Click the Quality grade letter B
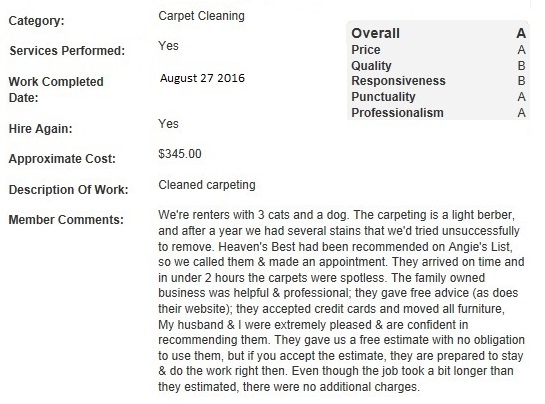The height and width of the screenshot is (404, 545). pyautogui.click(x=521, y=66)
